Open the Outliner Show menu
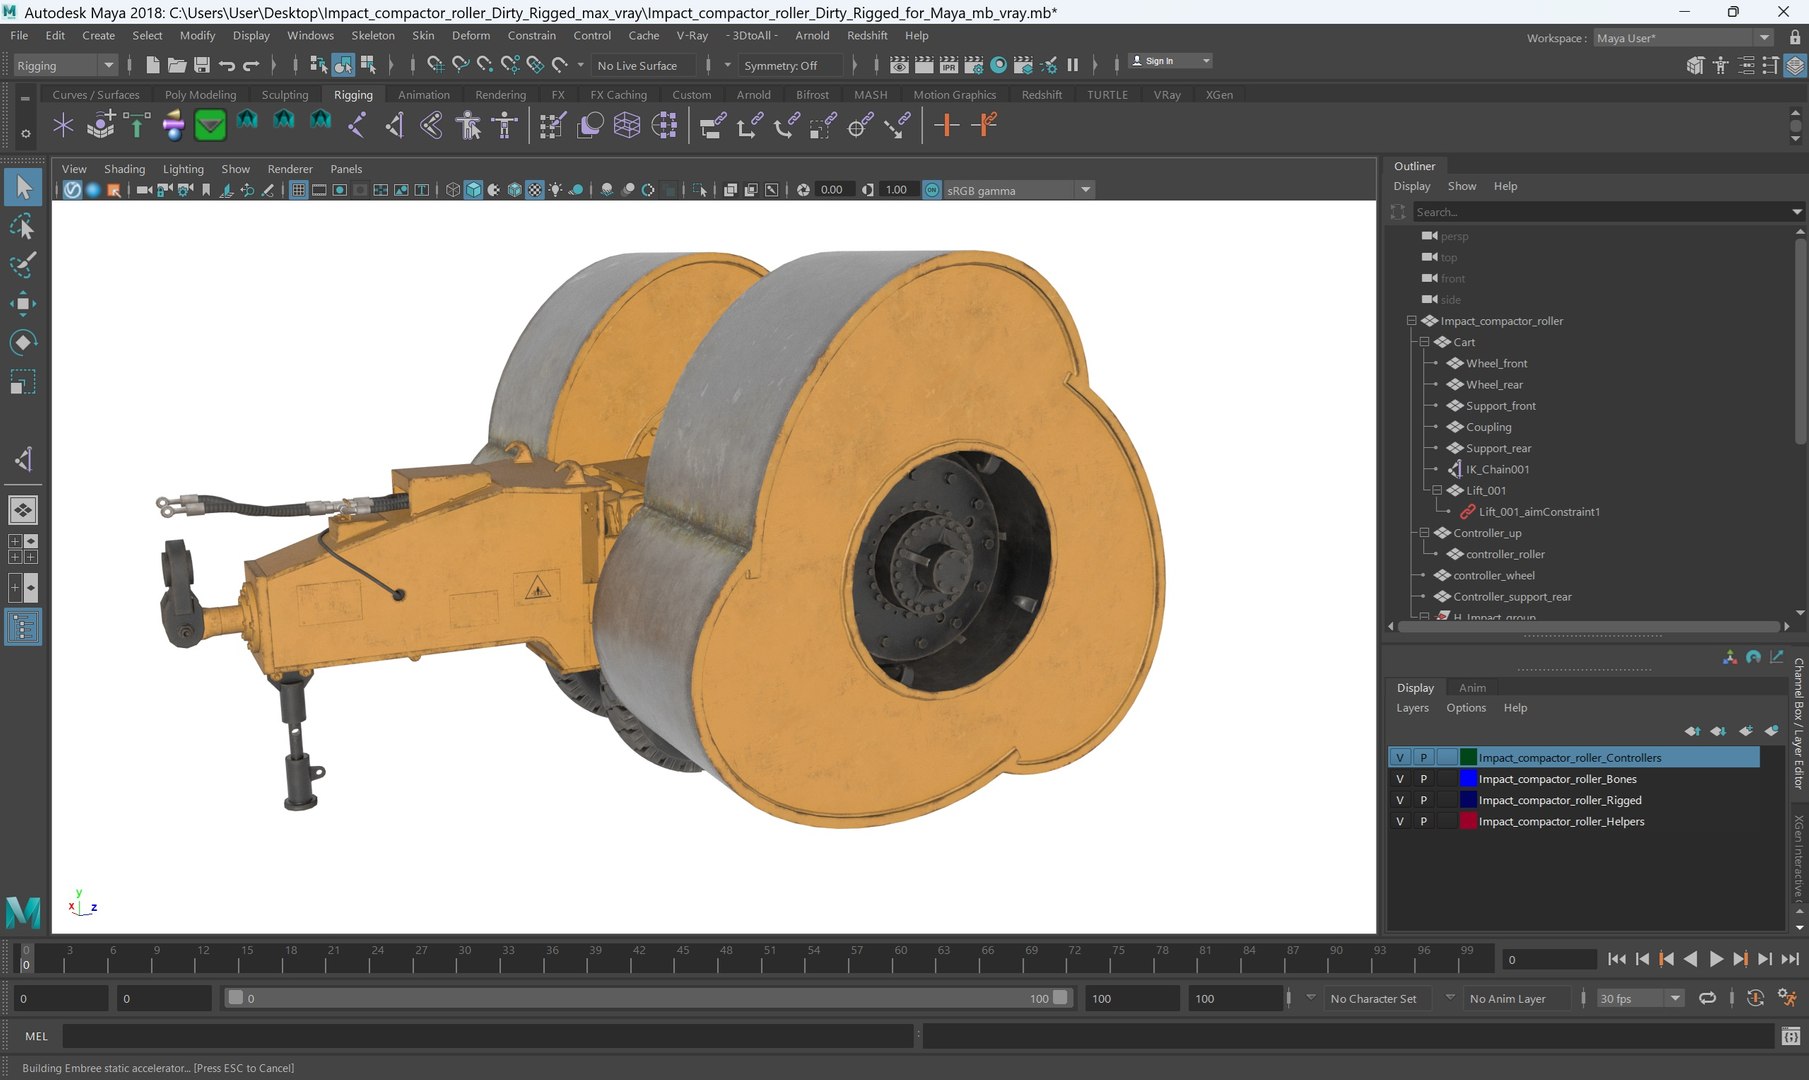Image resolution: width=1809 pixels, height=1080 pixels. 1461,186
